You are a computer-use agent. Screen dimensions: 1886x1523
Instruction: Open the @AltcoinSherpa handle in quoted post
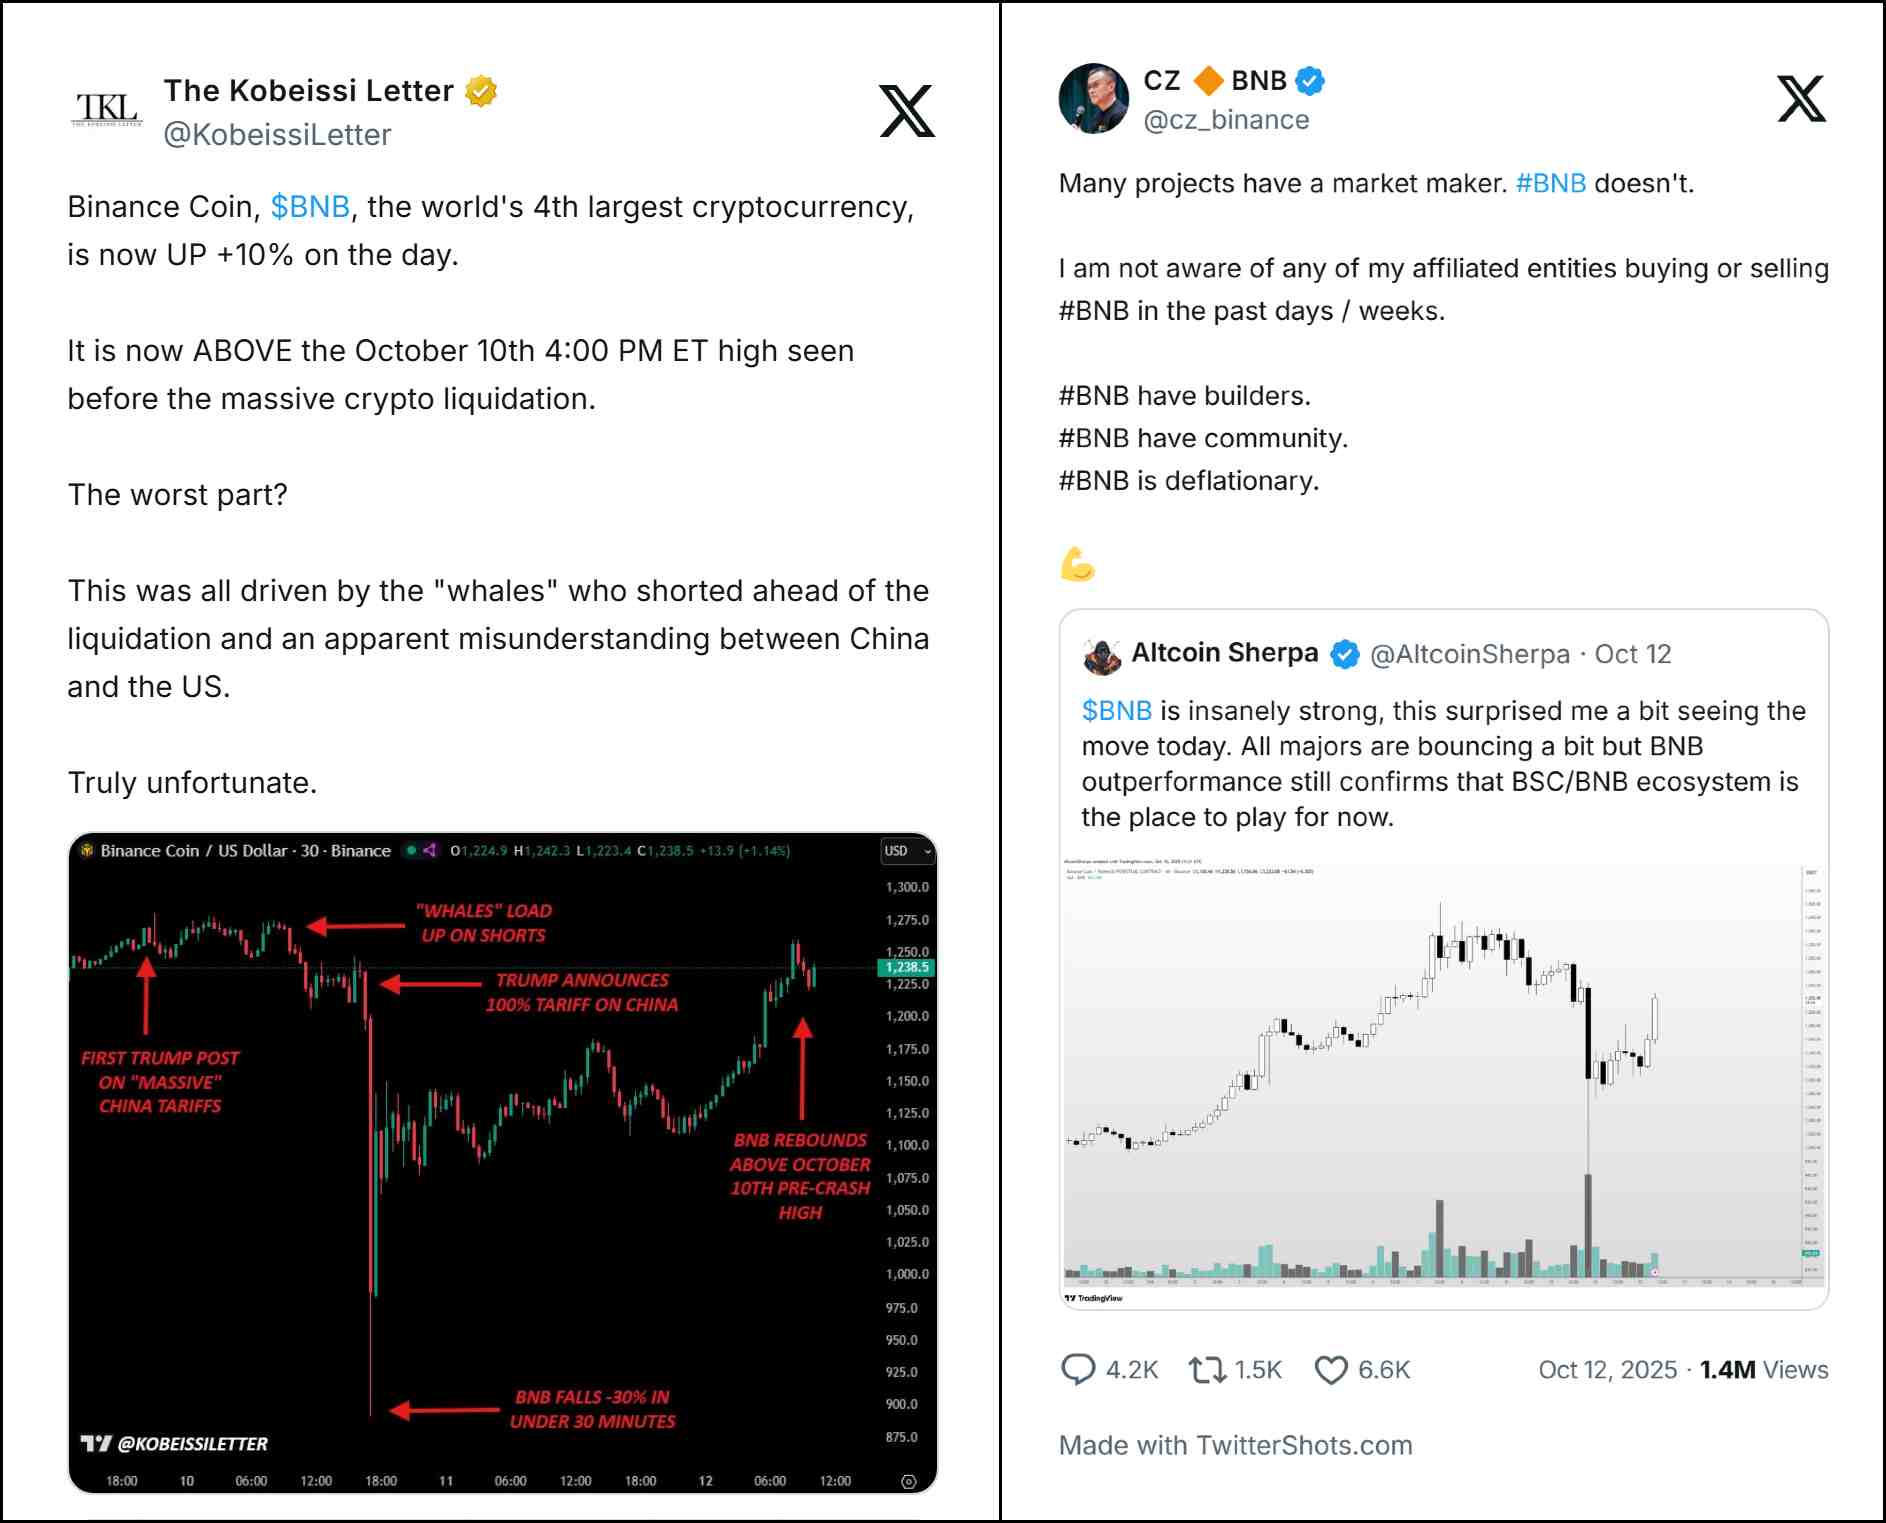(x=1469, y=654)
